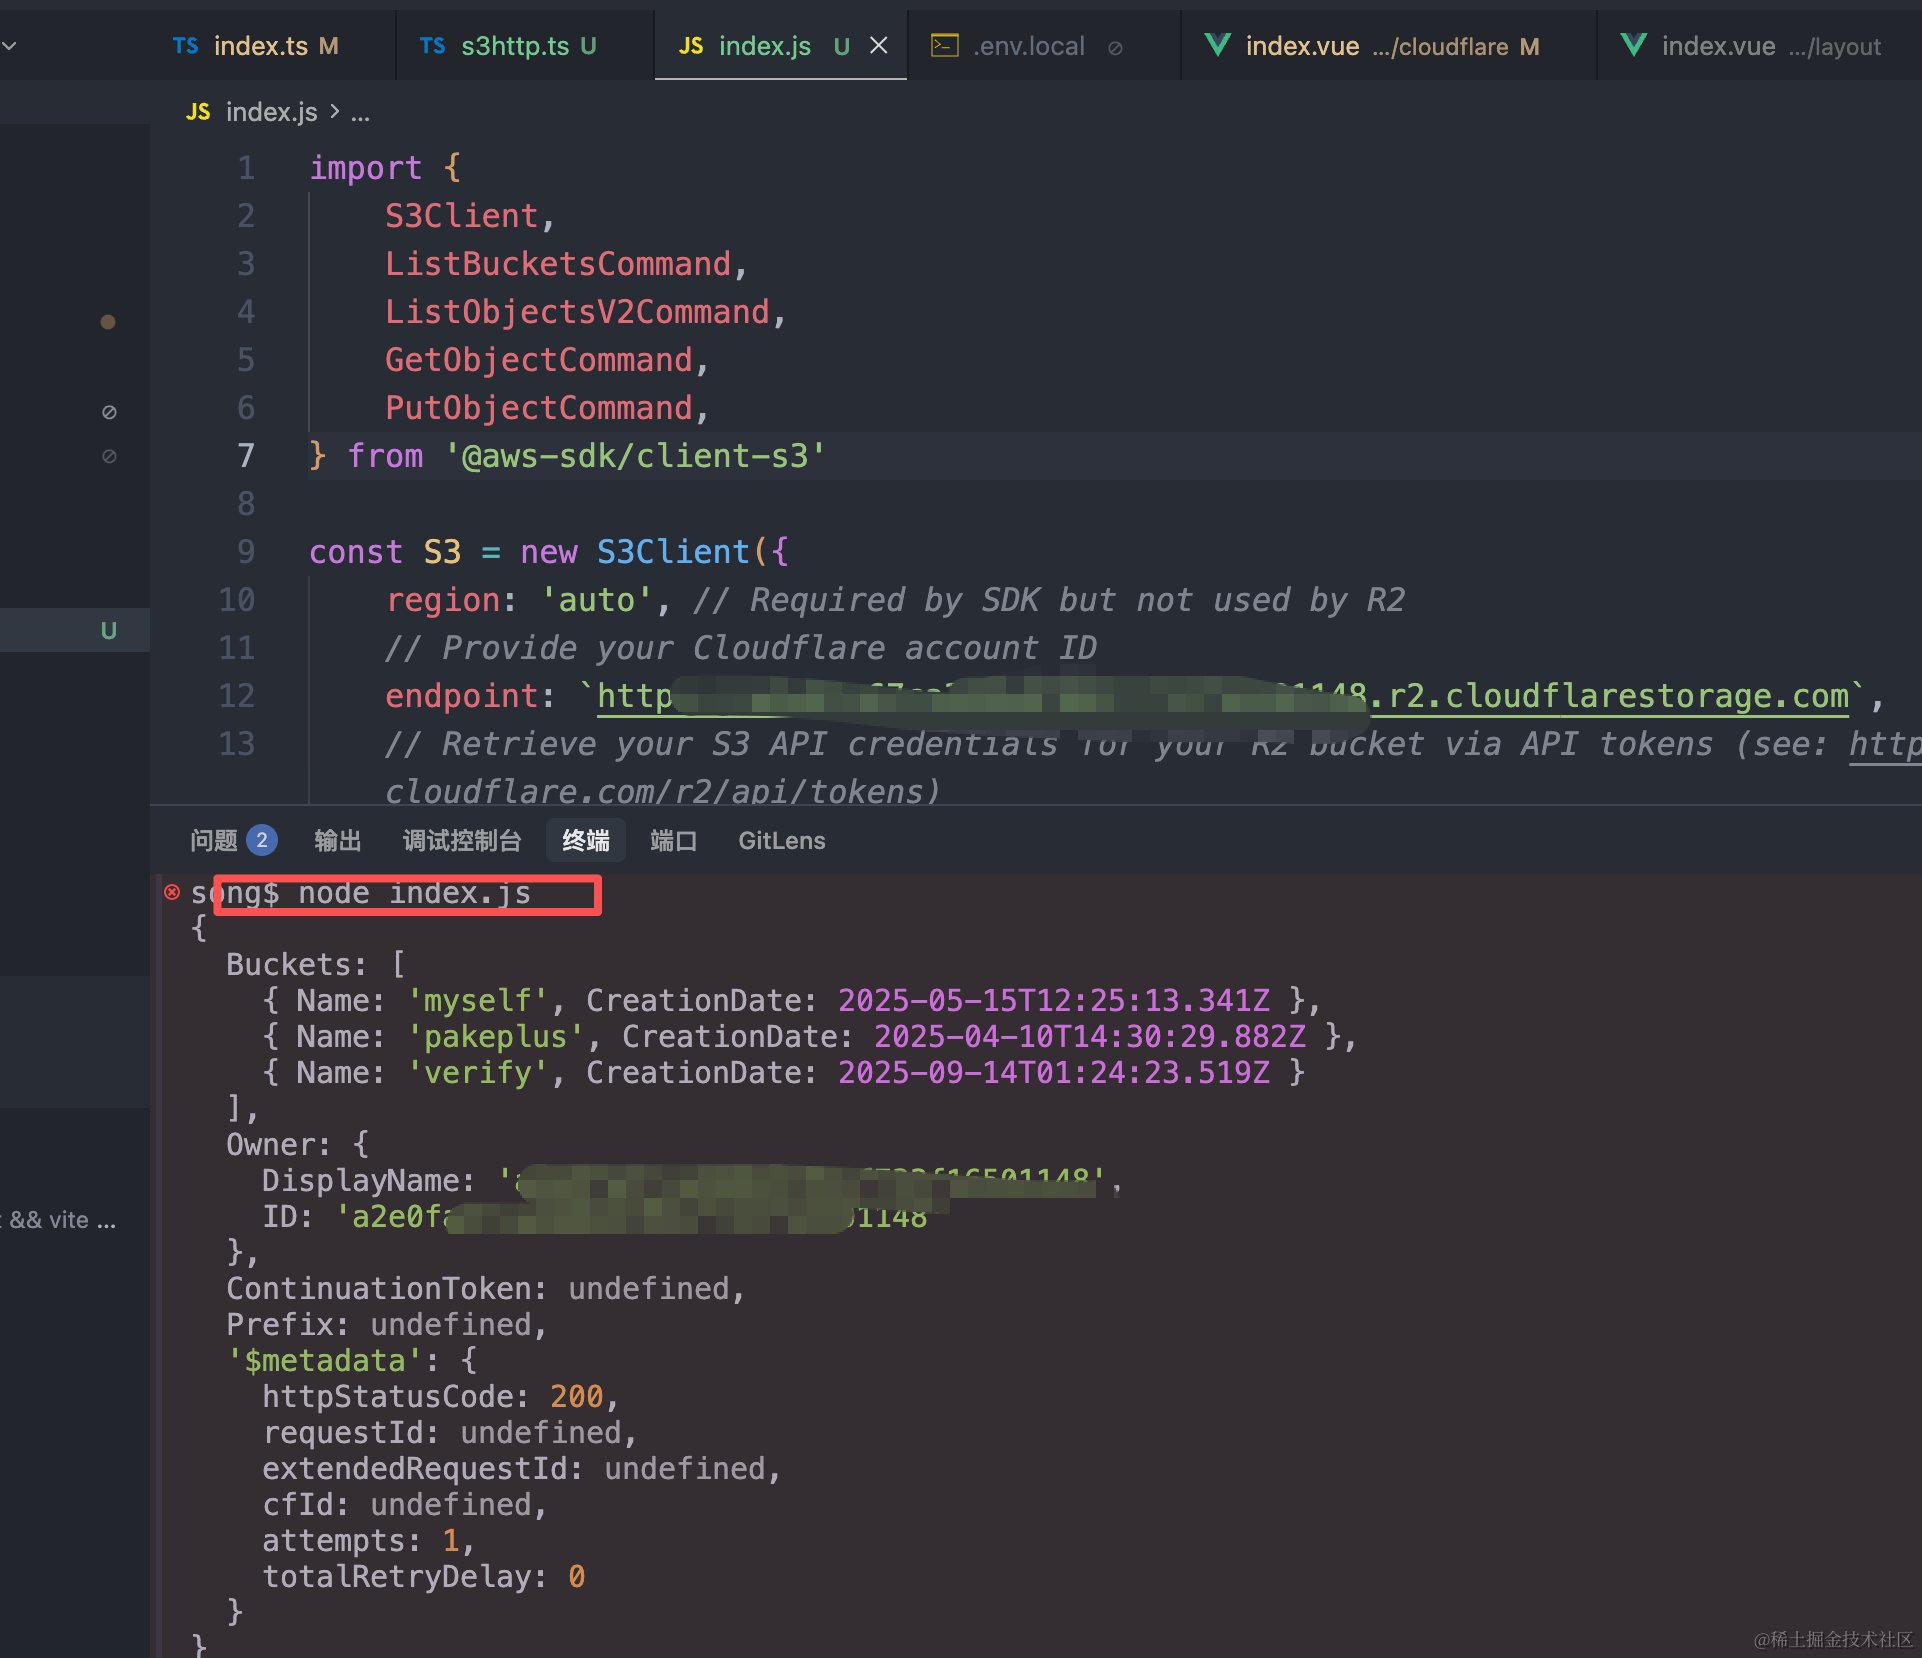Click the TypeScript icon on index.ts tab
Viewport: 1922px width, 1658px height.
(x=185, y=46)
